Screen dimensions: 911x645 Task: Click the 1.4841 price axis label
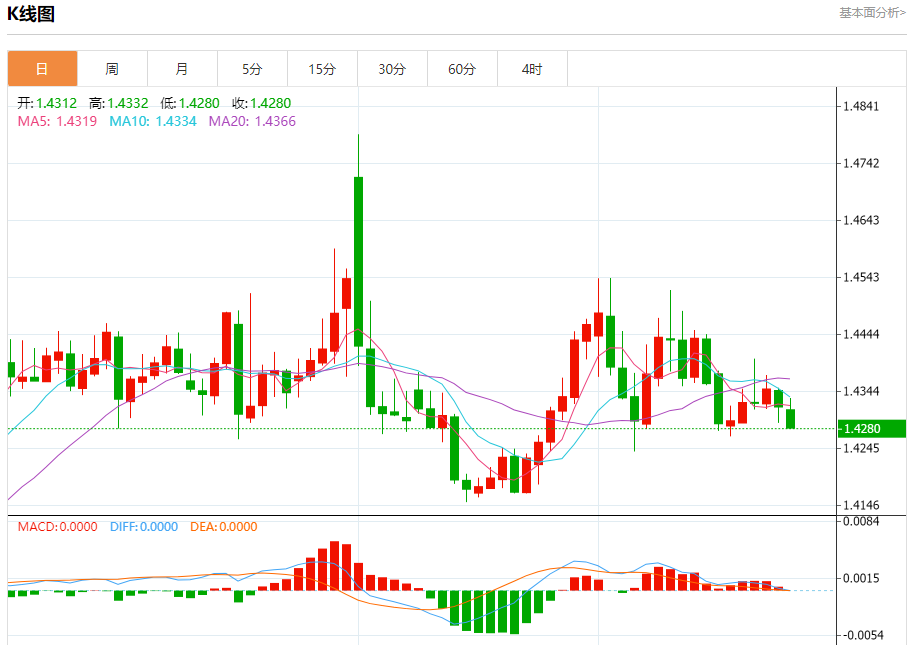click(861, 106)
